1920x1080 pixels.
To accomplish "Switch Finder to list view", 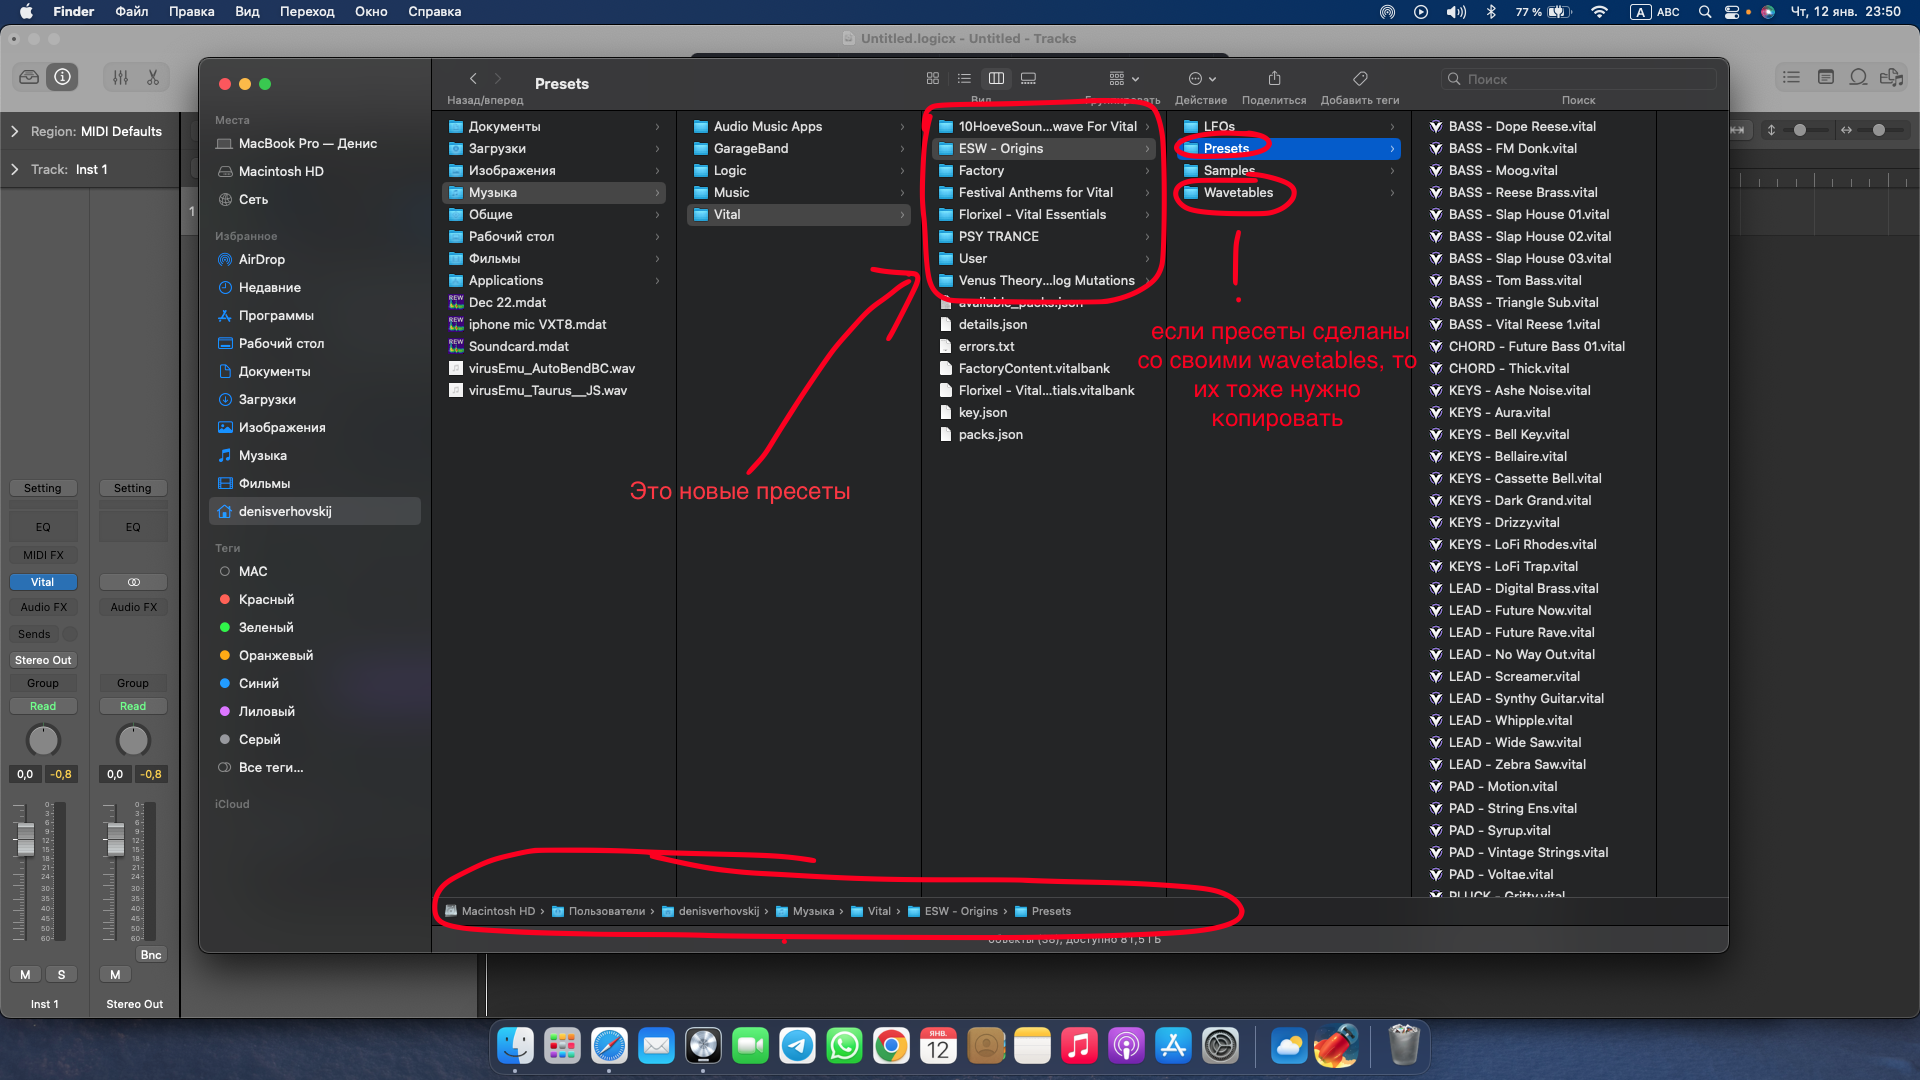I will [964, 78].
